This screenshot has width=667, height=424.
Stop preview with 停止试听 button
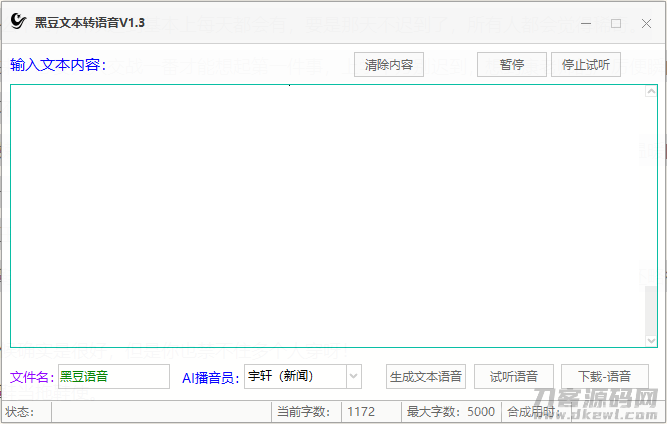pyautogui.click(x=586, y=65)
